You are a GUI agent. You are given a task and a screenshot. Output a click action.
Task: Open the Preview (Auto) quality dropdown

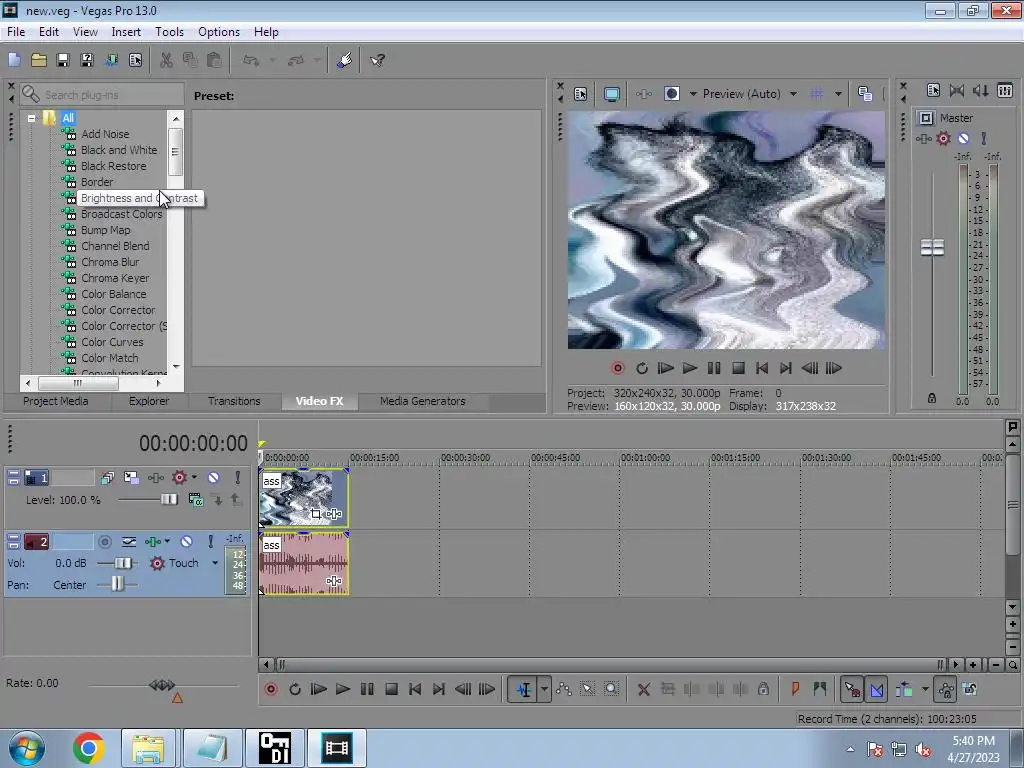(793, 94)
